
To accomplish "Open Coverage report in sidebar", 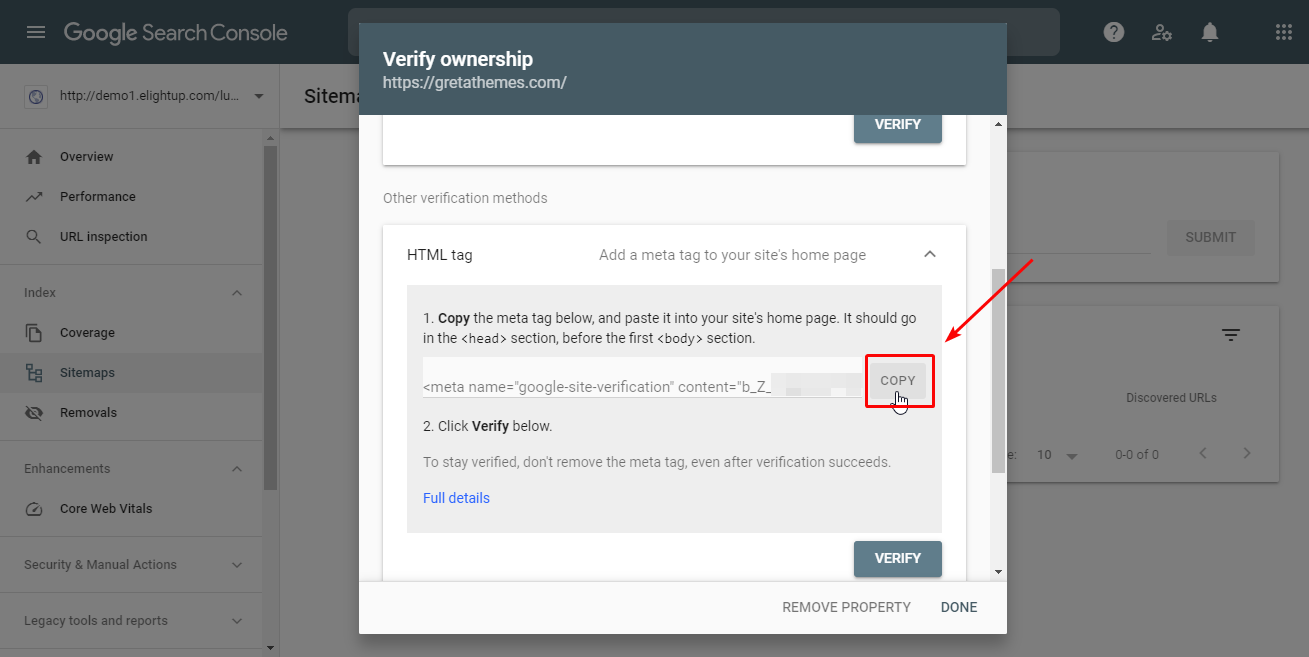I will click(x=87, y=333).
